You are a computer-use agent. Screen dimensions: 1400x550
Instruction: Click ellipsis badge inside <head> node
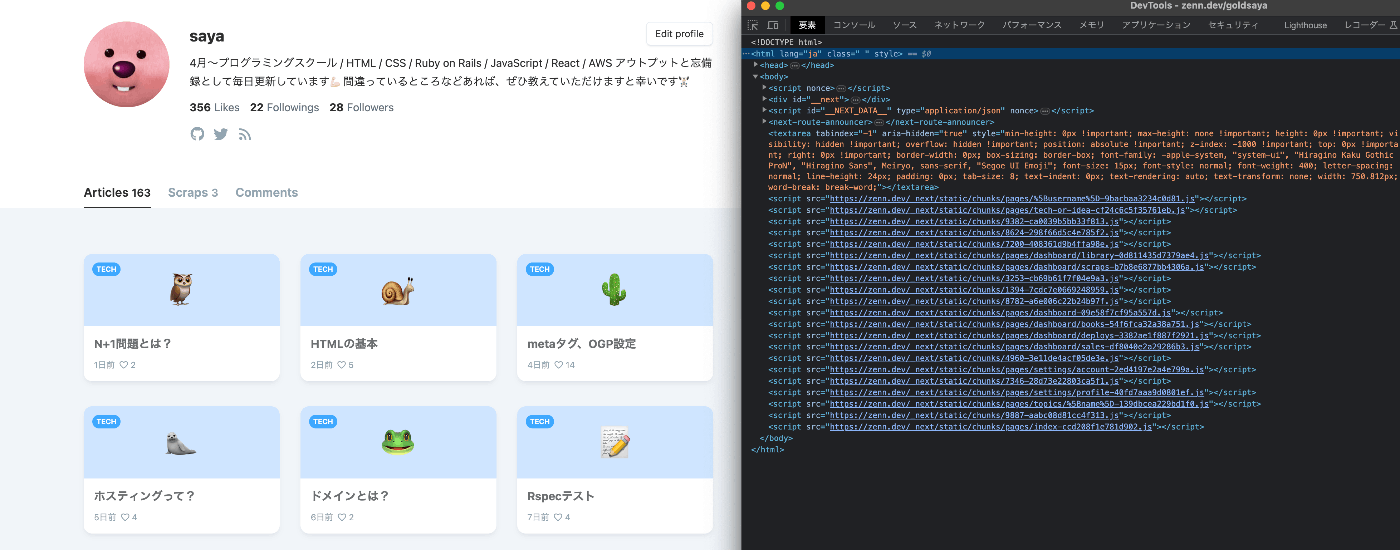794,65
